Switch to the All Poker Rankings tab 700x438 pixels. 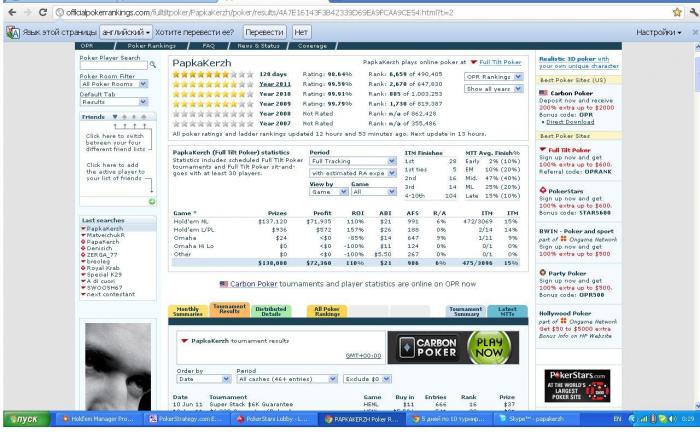click(x=327, y=311)
